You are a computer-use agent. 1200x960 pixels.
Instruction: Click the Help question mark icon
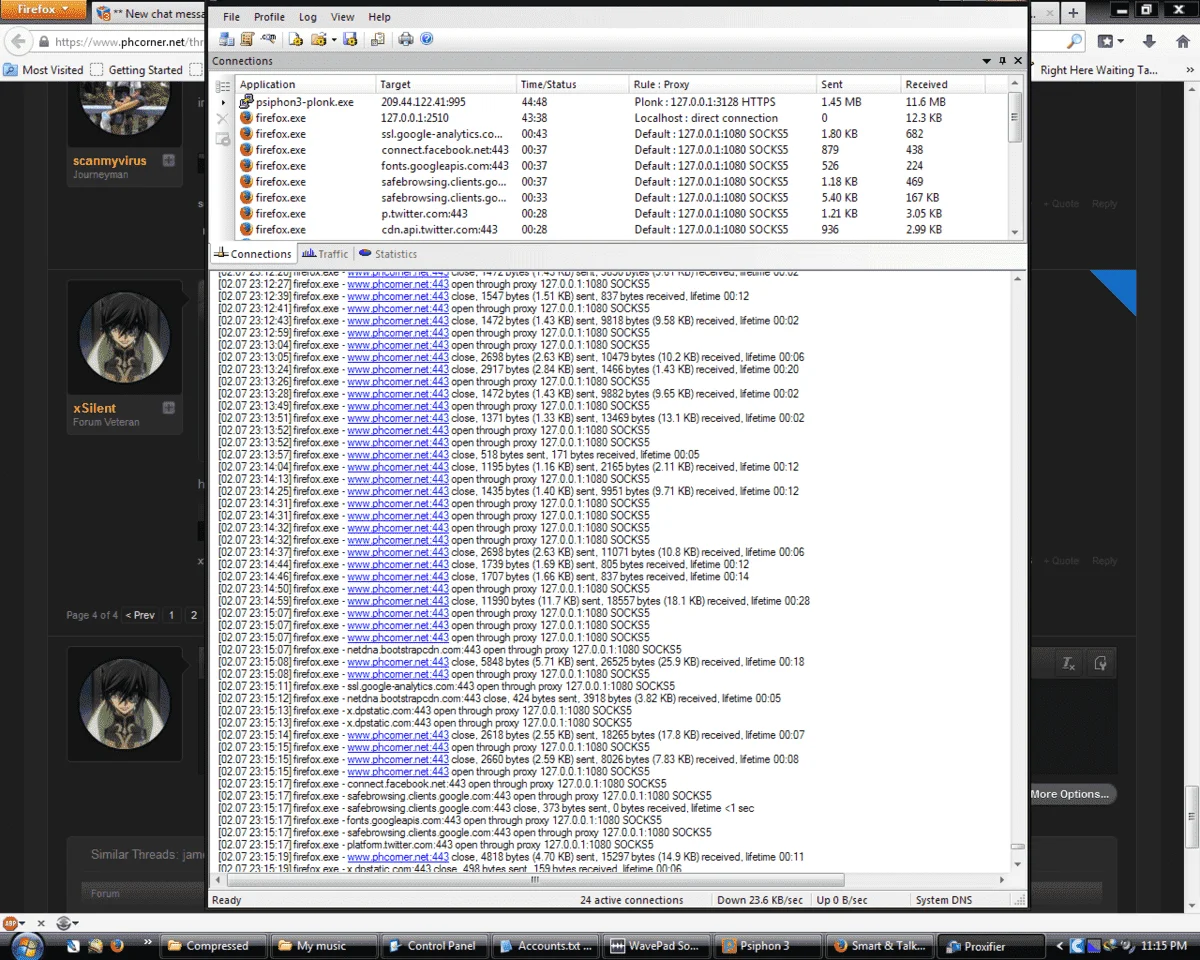[427, 39]
